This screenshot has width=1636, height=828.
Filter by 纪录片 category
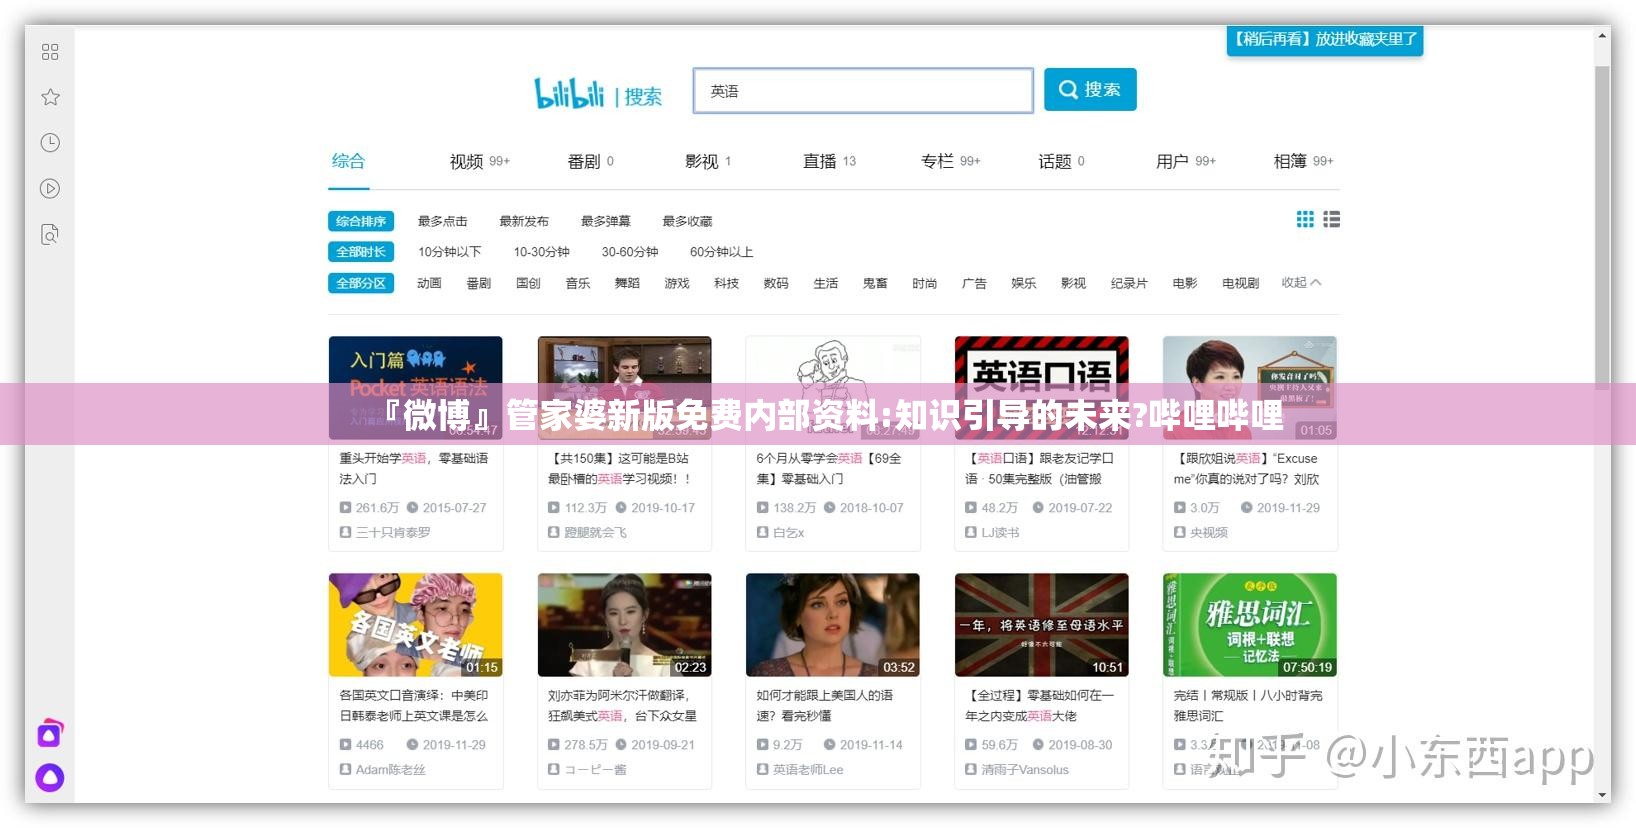tap(1129, 283)
